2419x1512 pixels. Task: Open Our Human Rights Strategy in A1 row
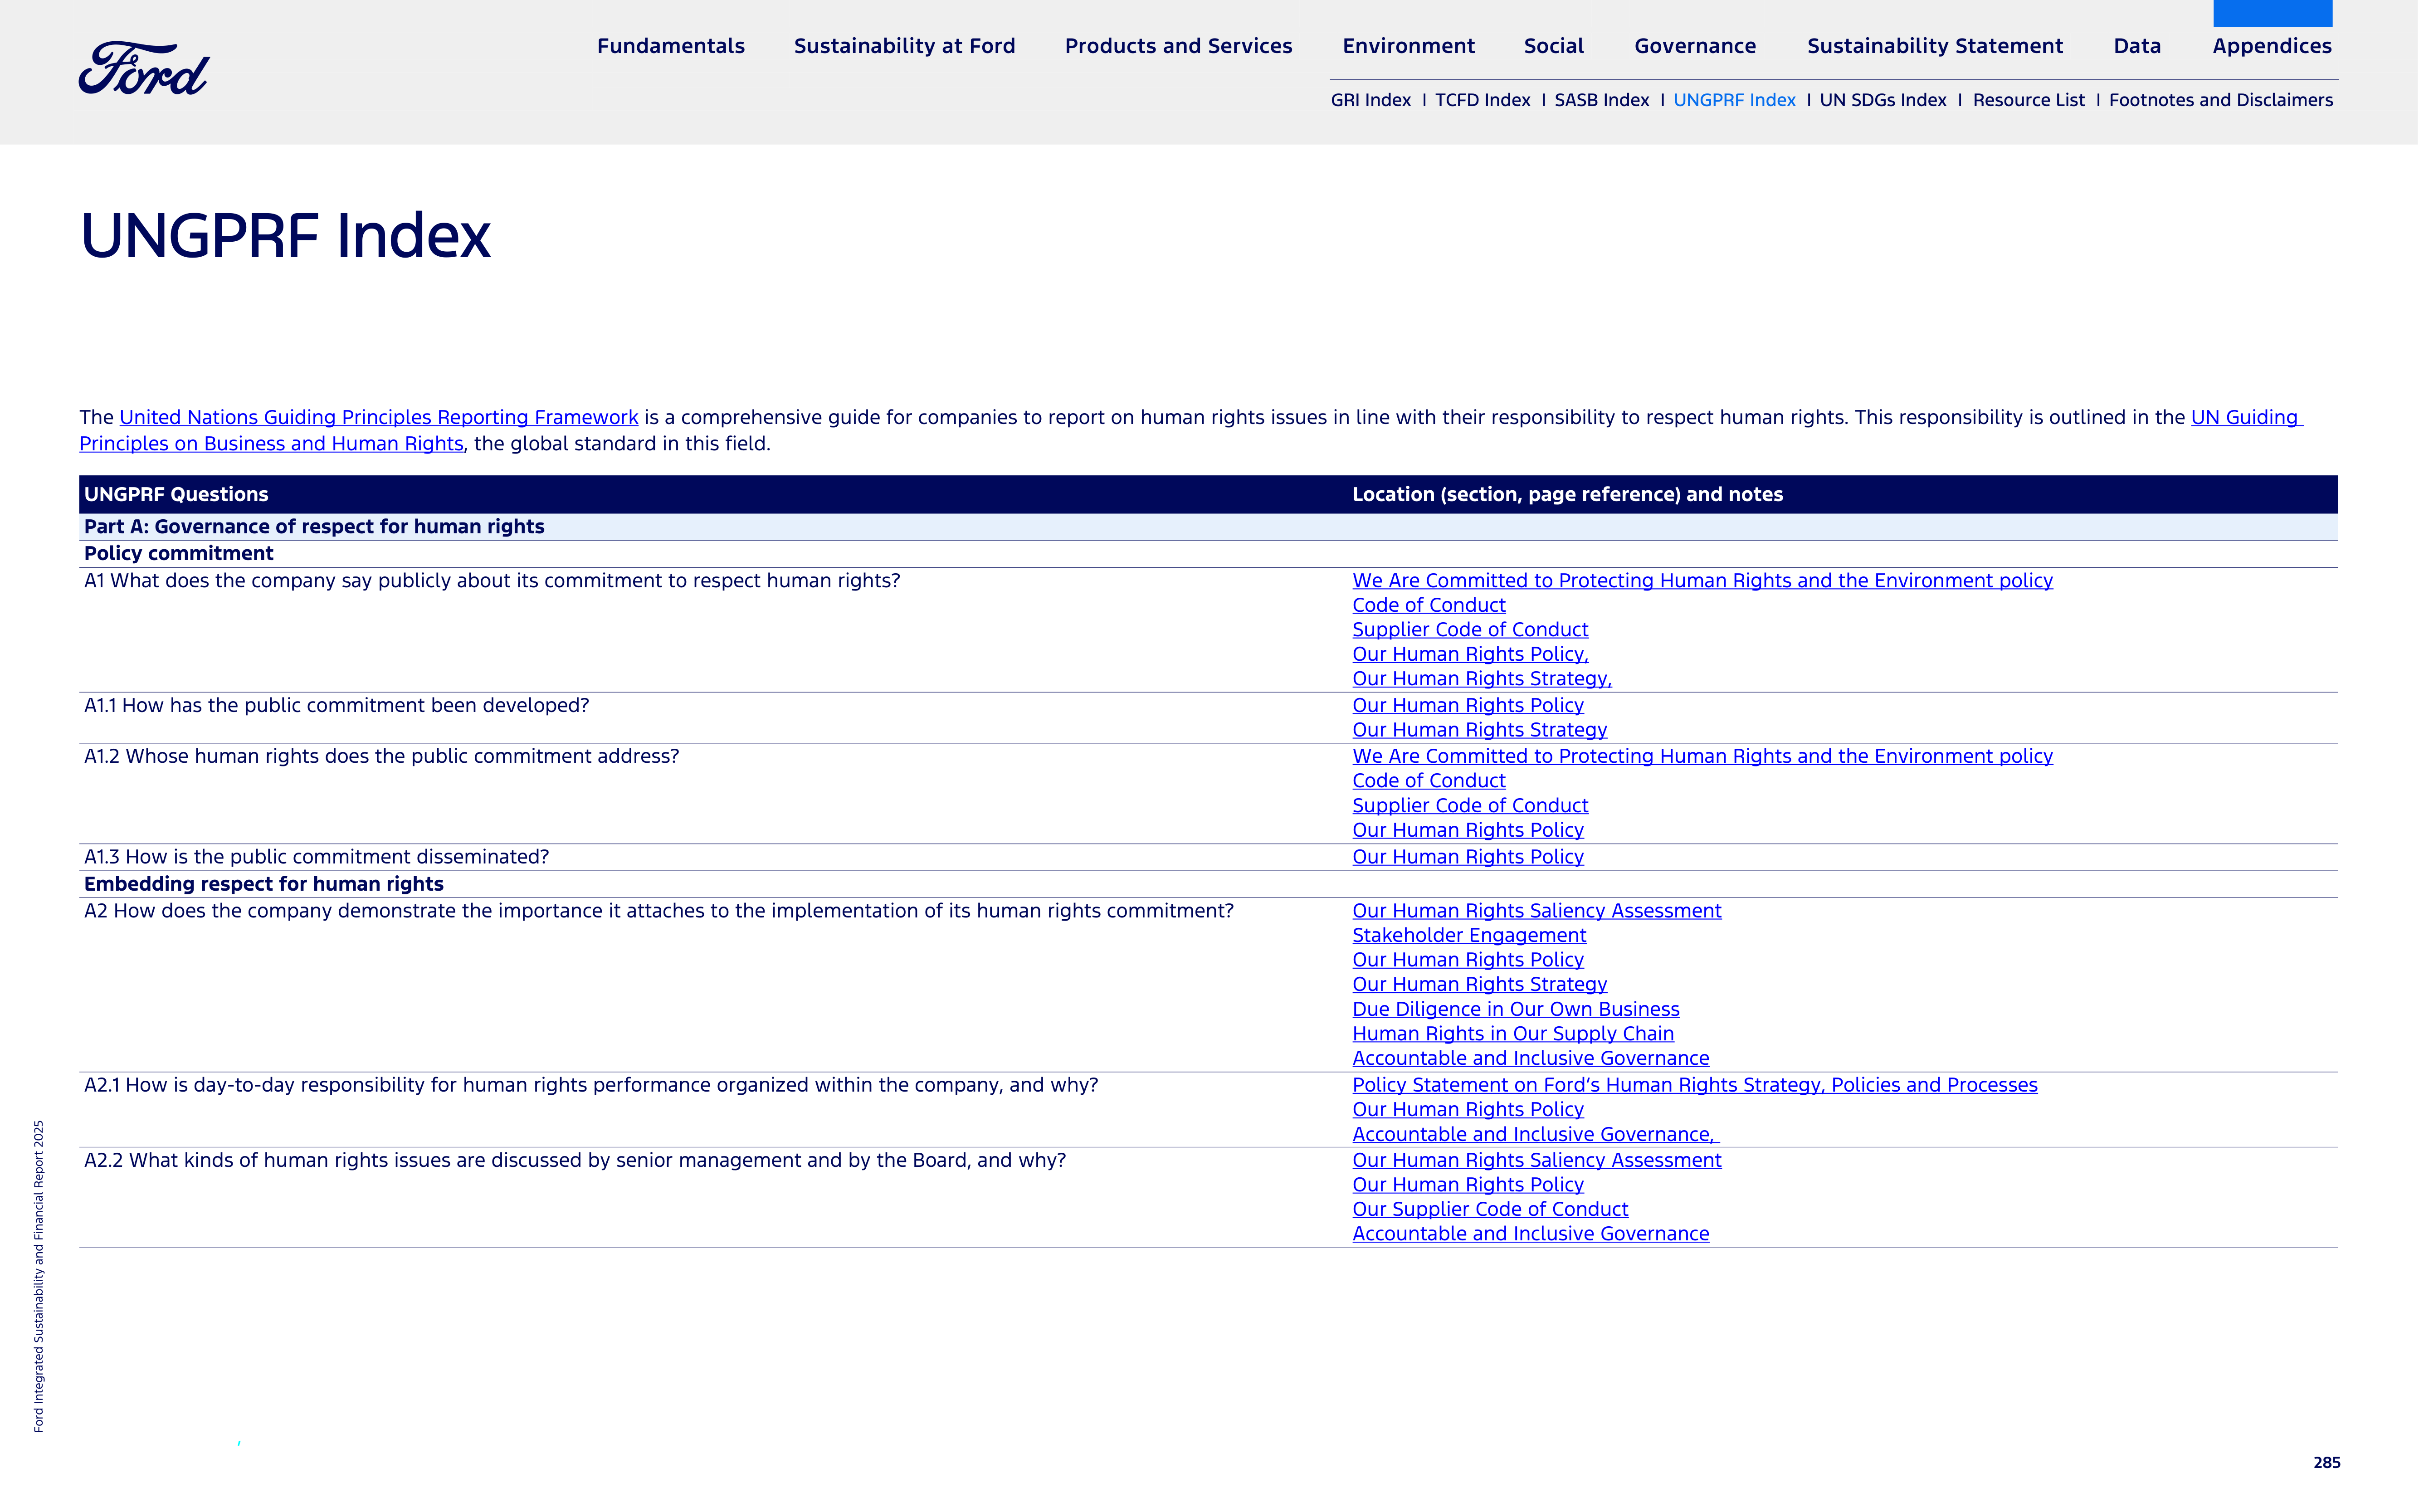point(1481,679)
